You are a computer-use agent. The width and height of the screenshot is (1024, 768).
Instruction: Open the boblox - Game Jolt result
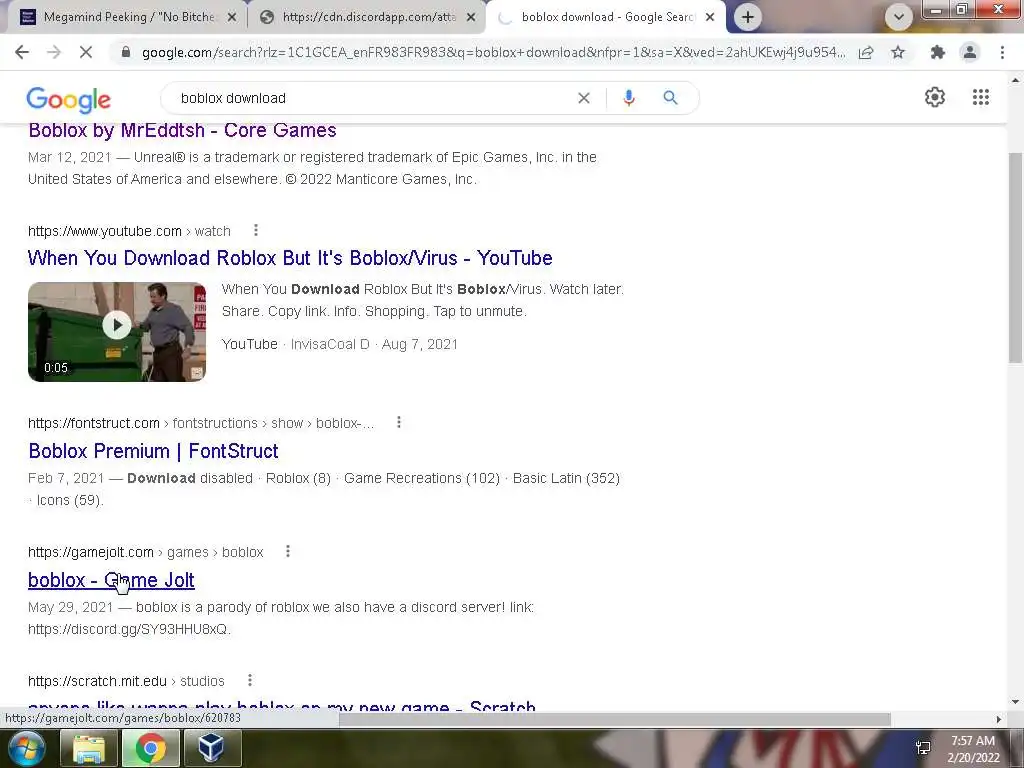pyautogui.click(x=111, y=580)
